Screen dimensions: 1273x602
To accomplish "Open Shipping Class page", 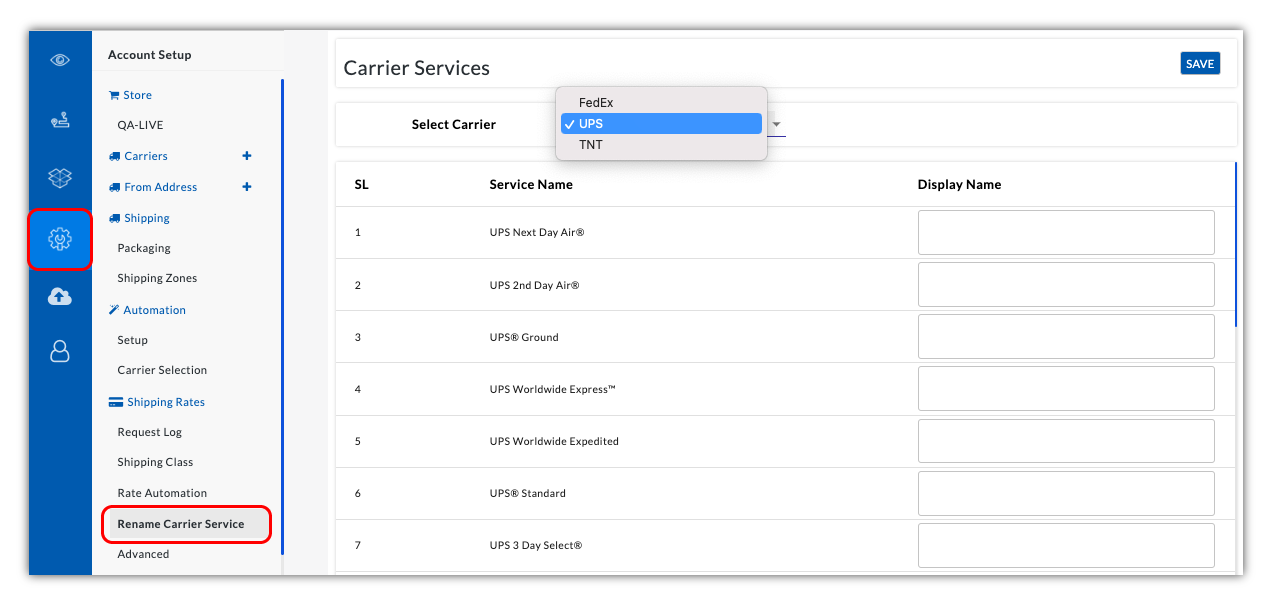I will coord(155,462).
